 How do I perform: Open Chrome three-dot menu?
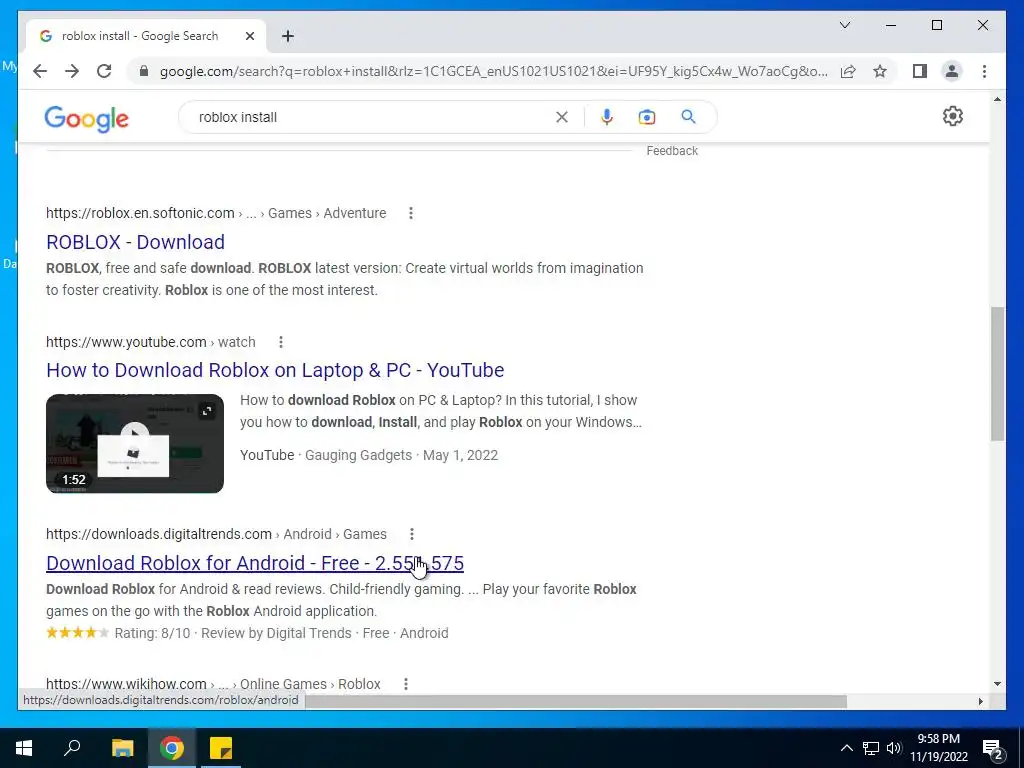coord(984,71)
